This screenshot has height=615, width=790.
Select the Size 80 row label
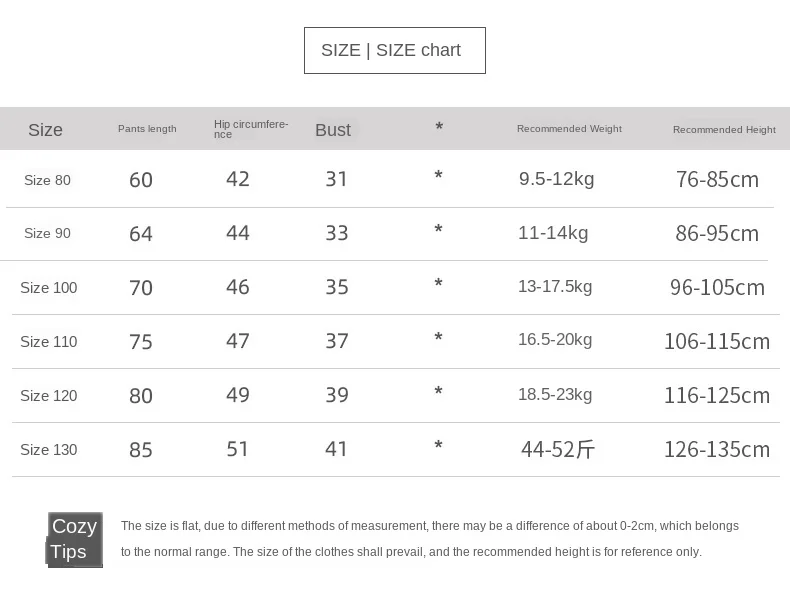47,180
